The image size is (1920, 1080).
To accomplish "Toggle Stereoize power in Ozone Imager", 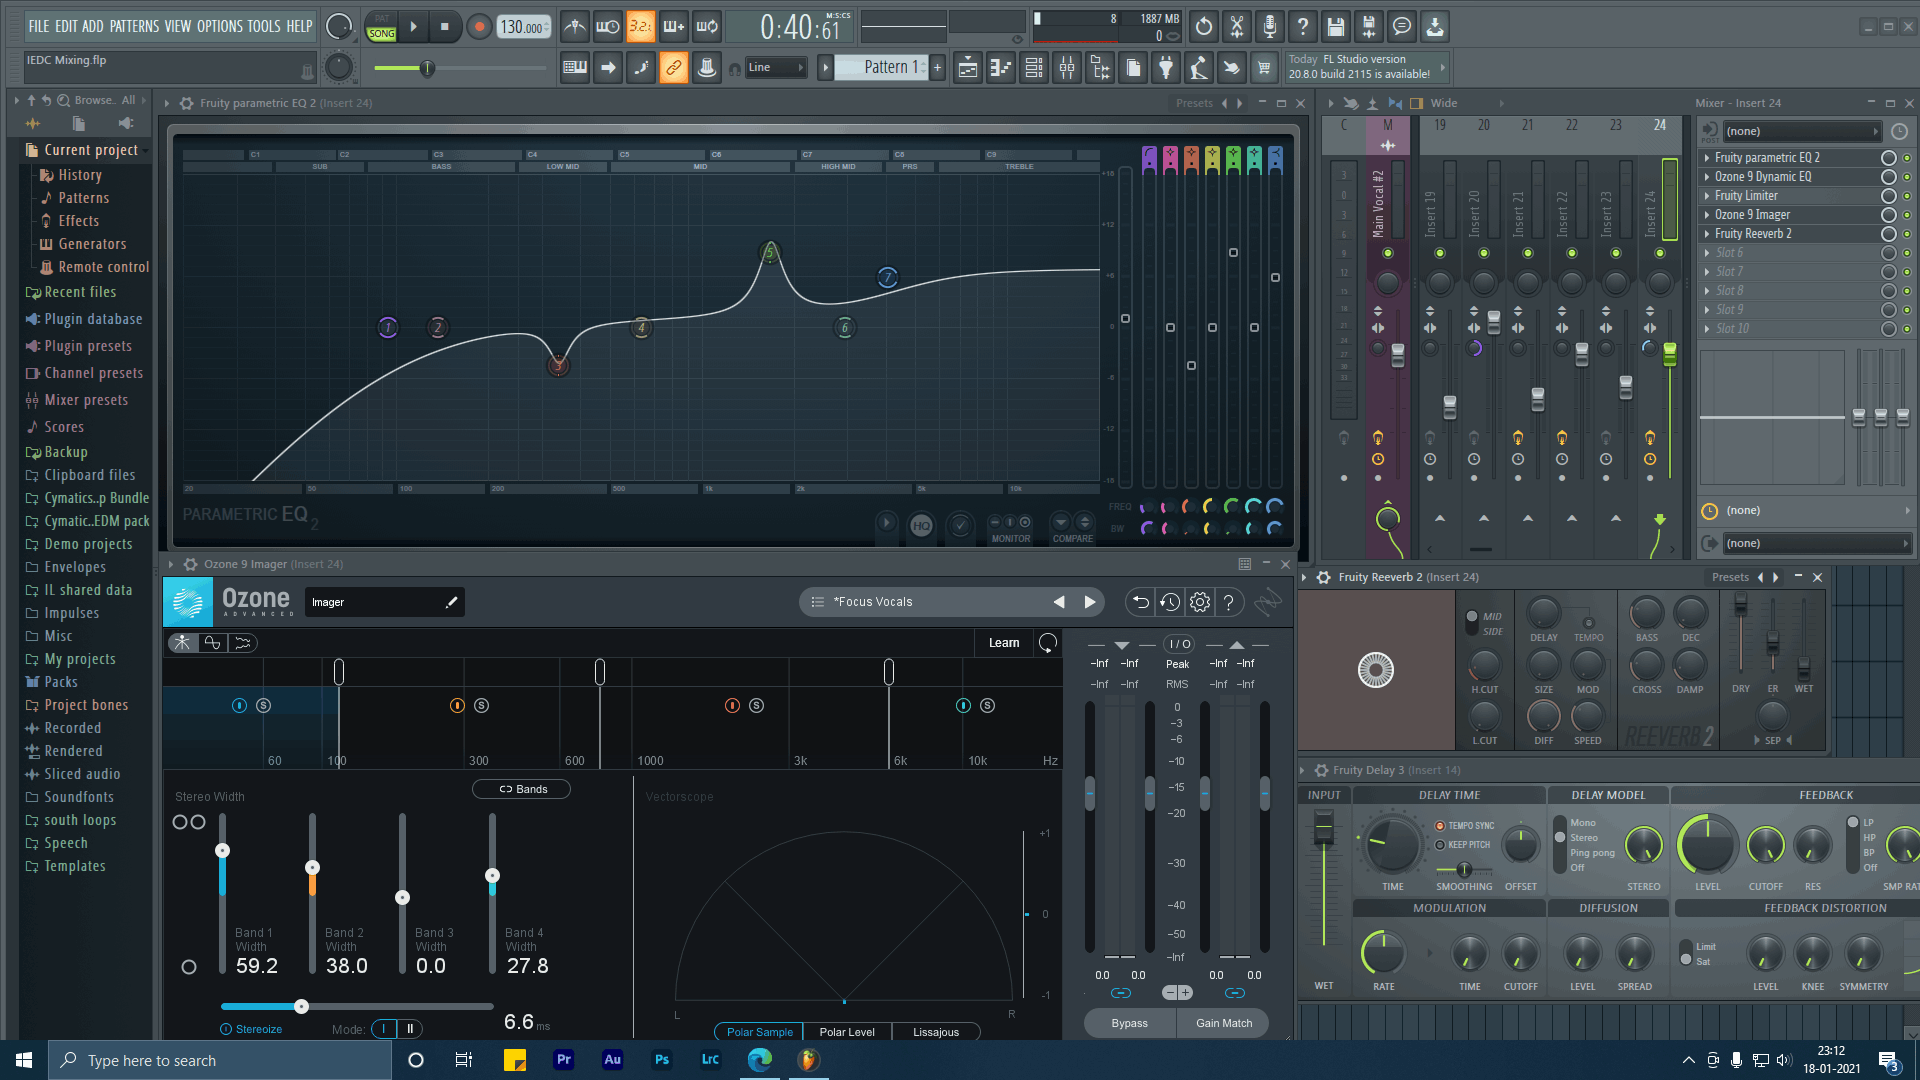I will [226, 1029].
